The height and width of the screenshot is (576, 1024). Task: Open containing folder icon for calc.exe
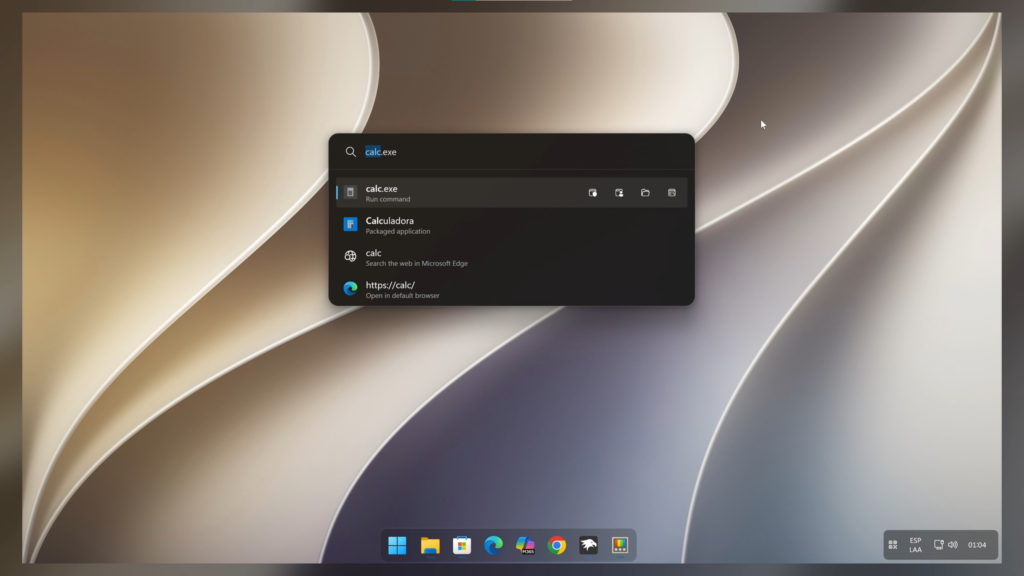pyautogui.click(x=645, y=193)
